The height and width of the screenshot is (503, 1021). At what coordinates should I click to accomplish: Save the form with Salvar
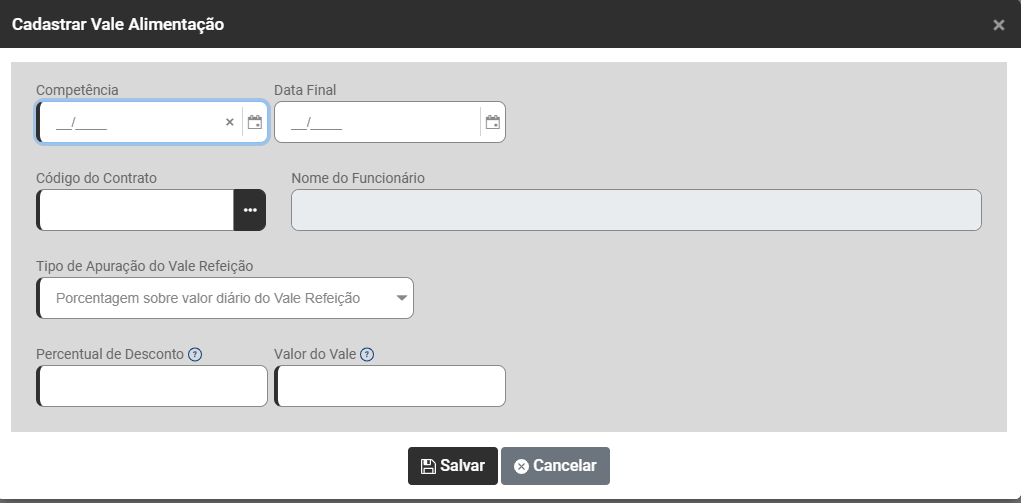pos(452,466)
